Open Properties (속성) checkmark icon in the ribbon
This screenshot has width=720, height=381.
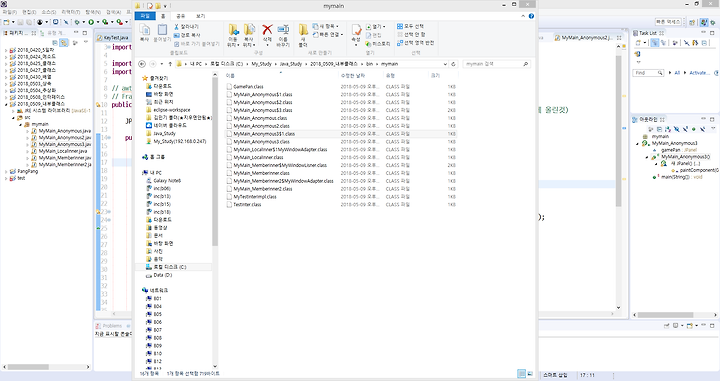(x=356, y=31)
